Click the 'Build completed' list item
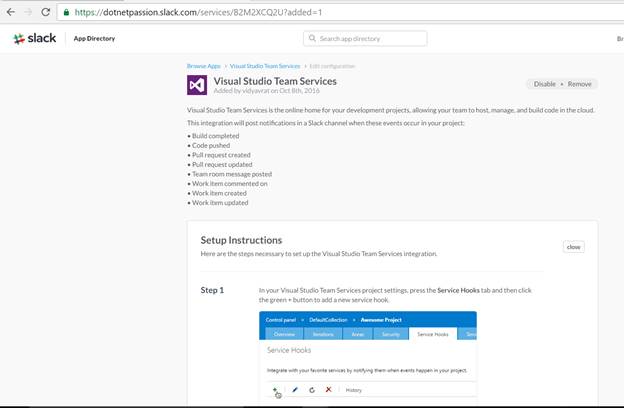This screenshot has width=624, height=408. pyautogui.click(x=215, y=136)
